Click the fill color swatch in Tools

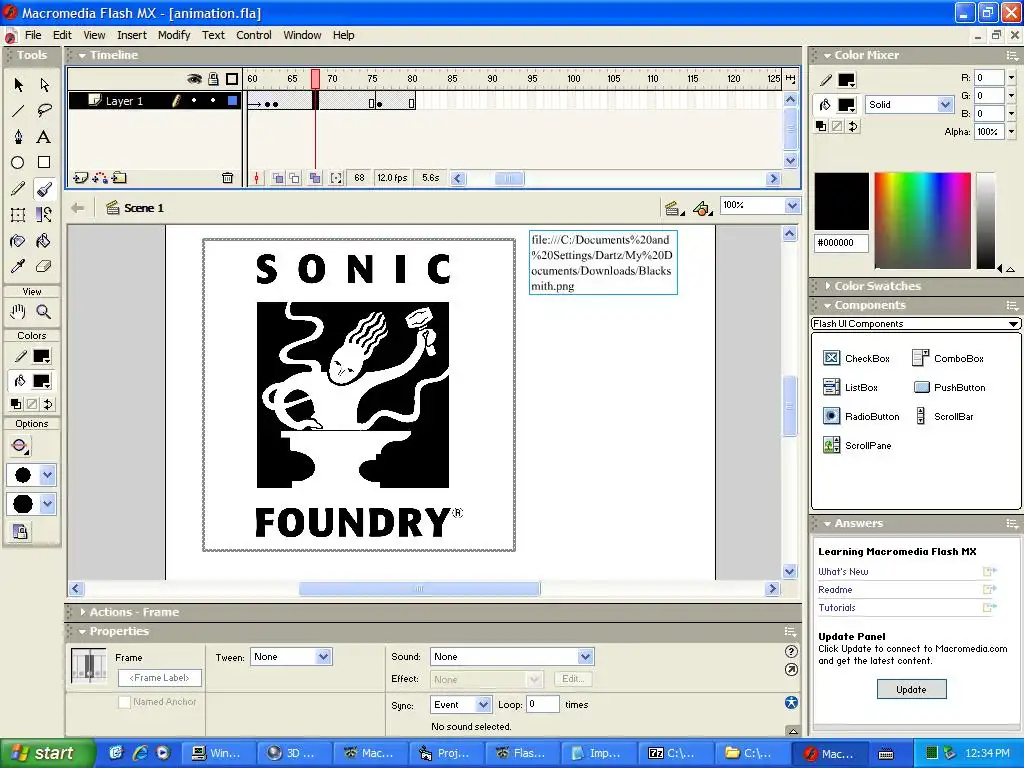pos(42,381)
